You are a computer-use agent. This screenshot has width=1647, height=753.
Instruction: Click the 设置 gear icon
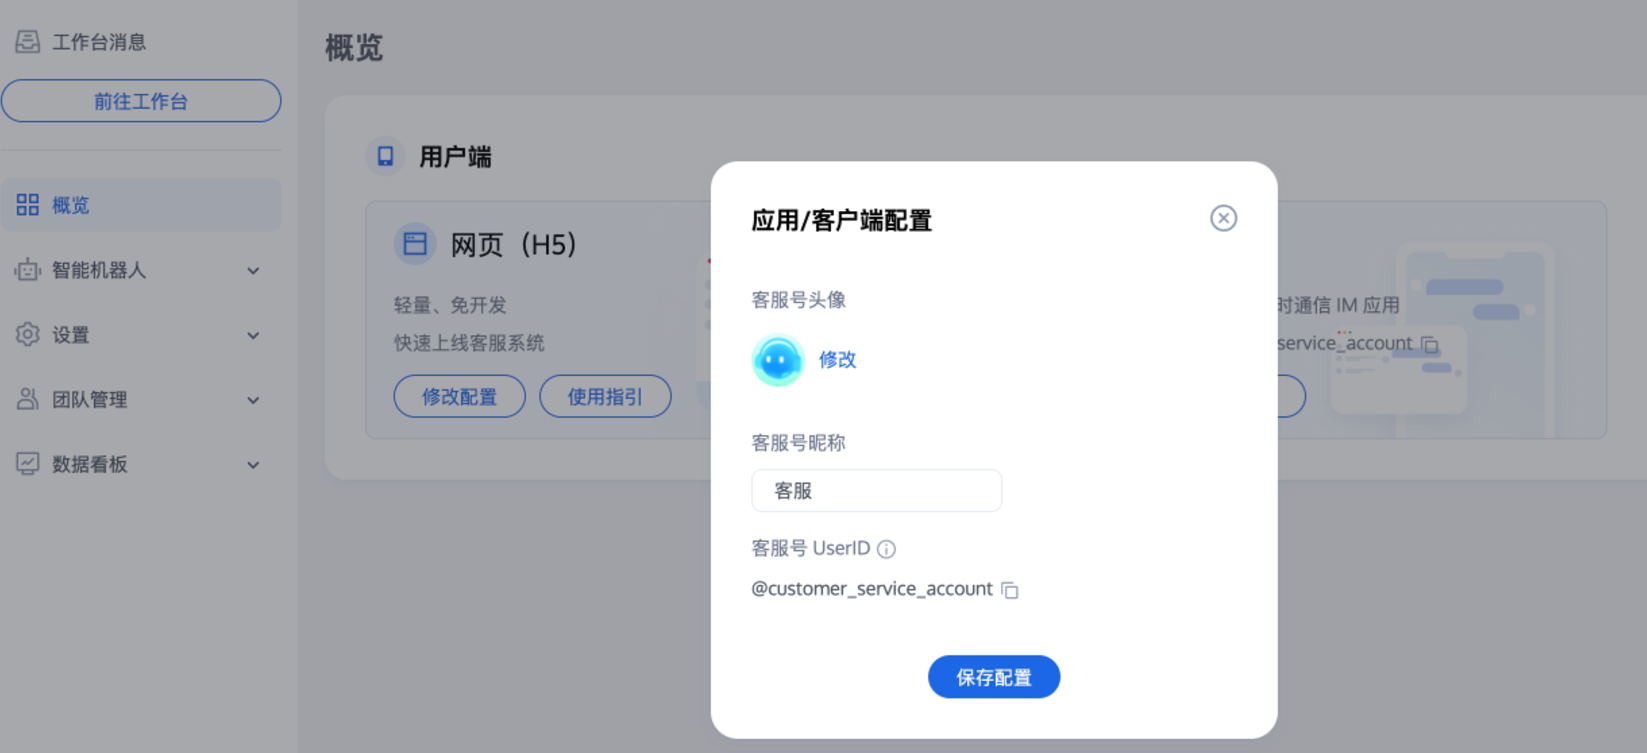click(28, 335)
